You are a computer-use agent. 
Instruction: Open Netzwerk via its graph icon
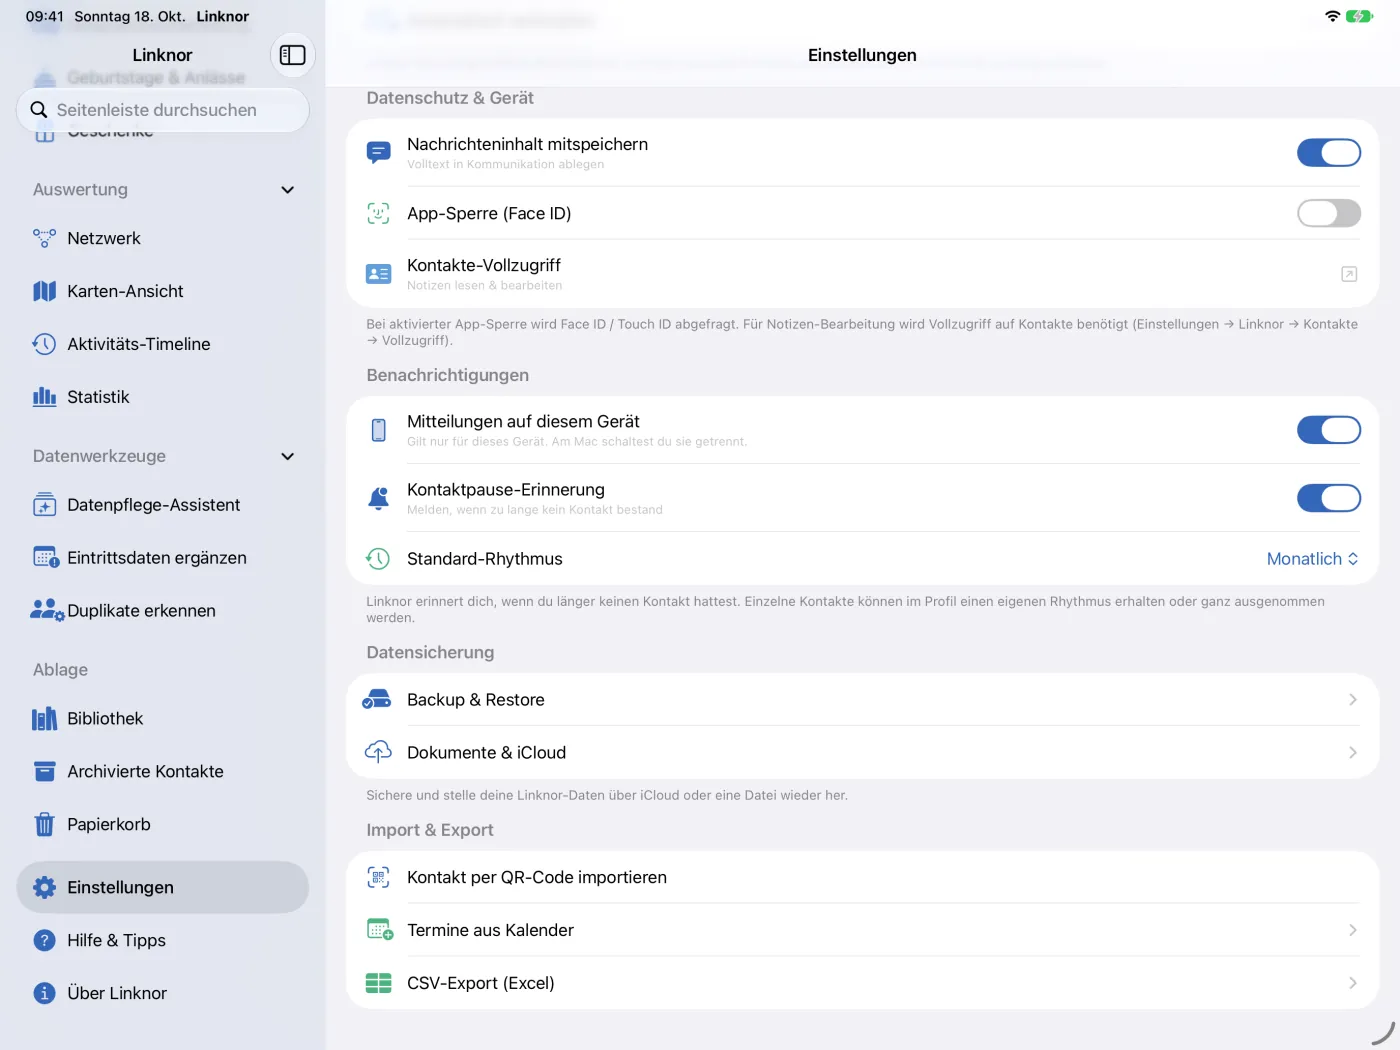tap(44, 238)
